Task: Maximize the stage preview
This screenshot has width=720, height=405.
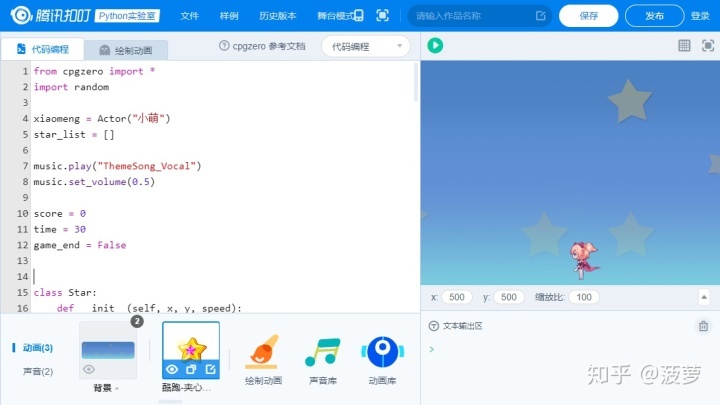Action: (708, 45)
